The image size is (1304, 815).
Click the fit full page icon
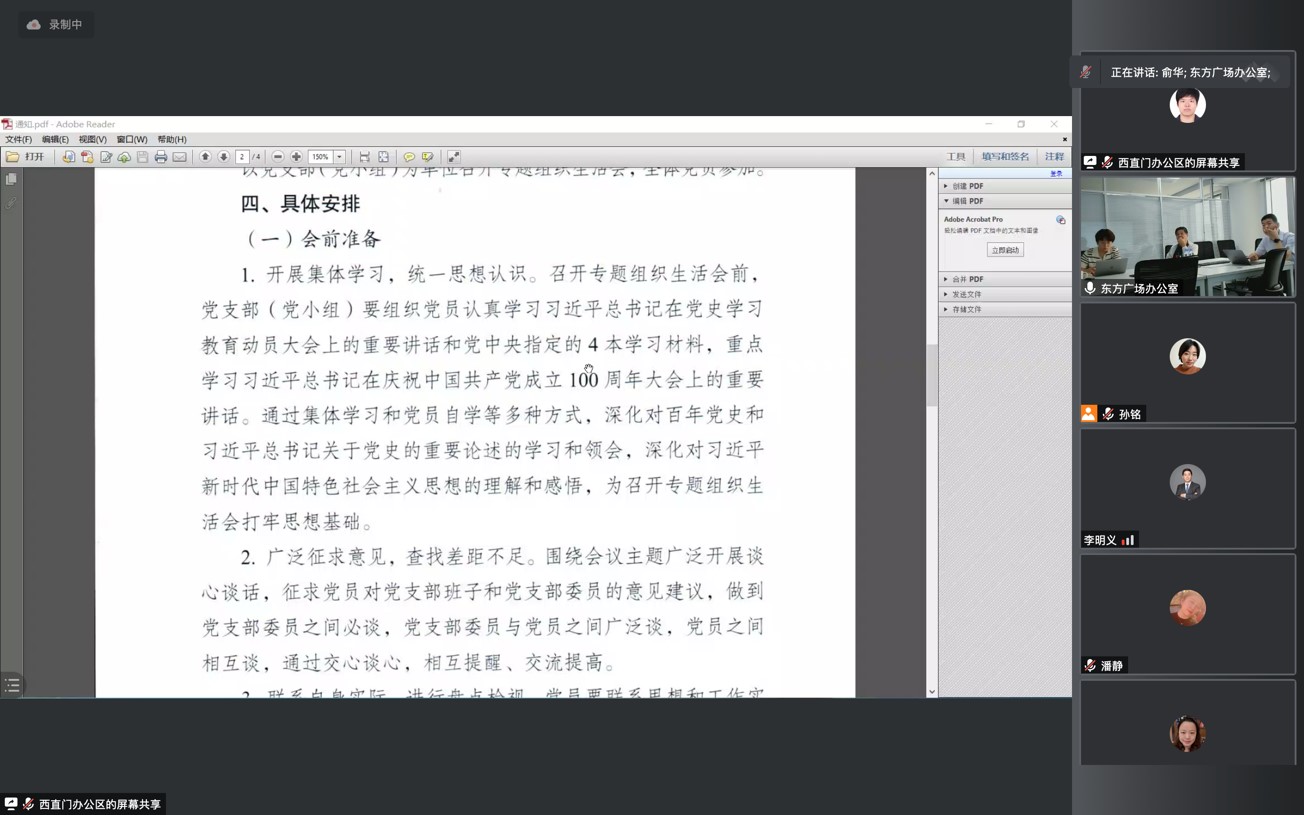tap(383, 157)
